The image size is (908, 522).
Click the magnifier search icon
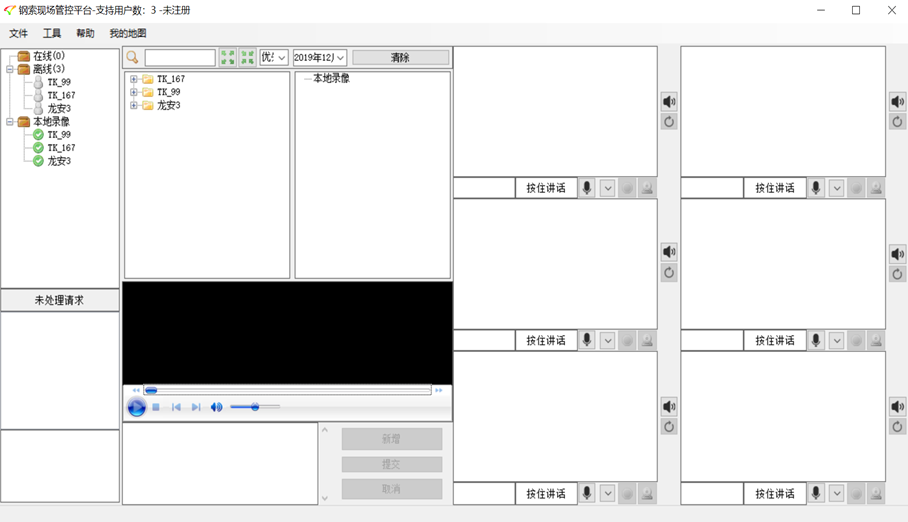[x=133, y=57]
